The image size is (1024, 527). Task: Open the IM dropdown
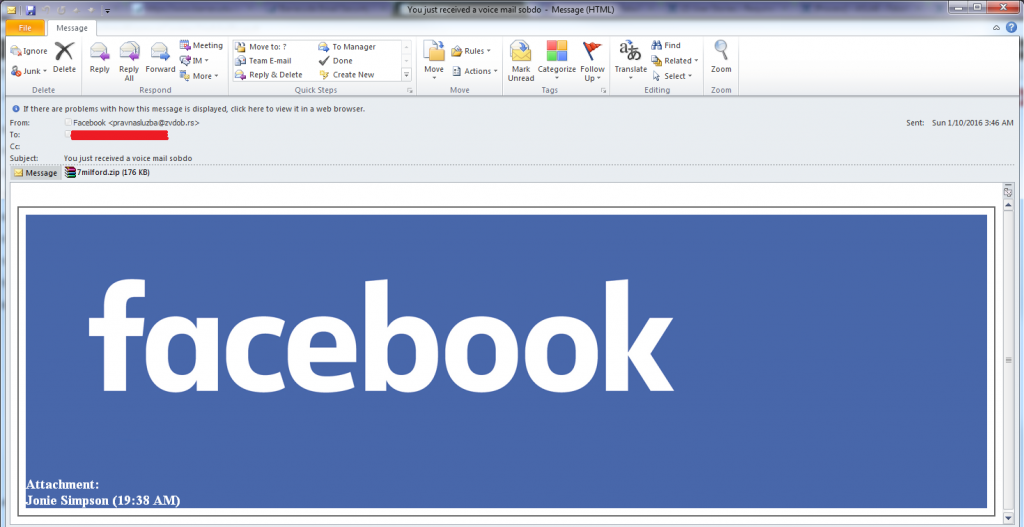195,61
